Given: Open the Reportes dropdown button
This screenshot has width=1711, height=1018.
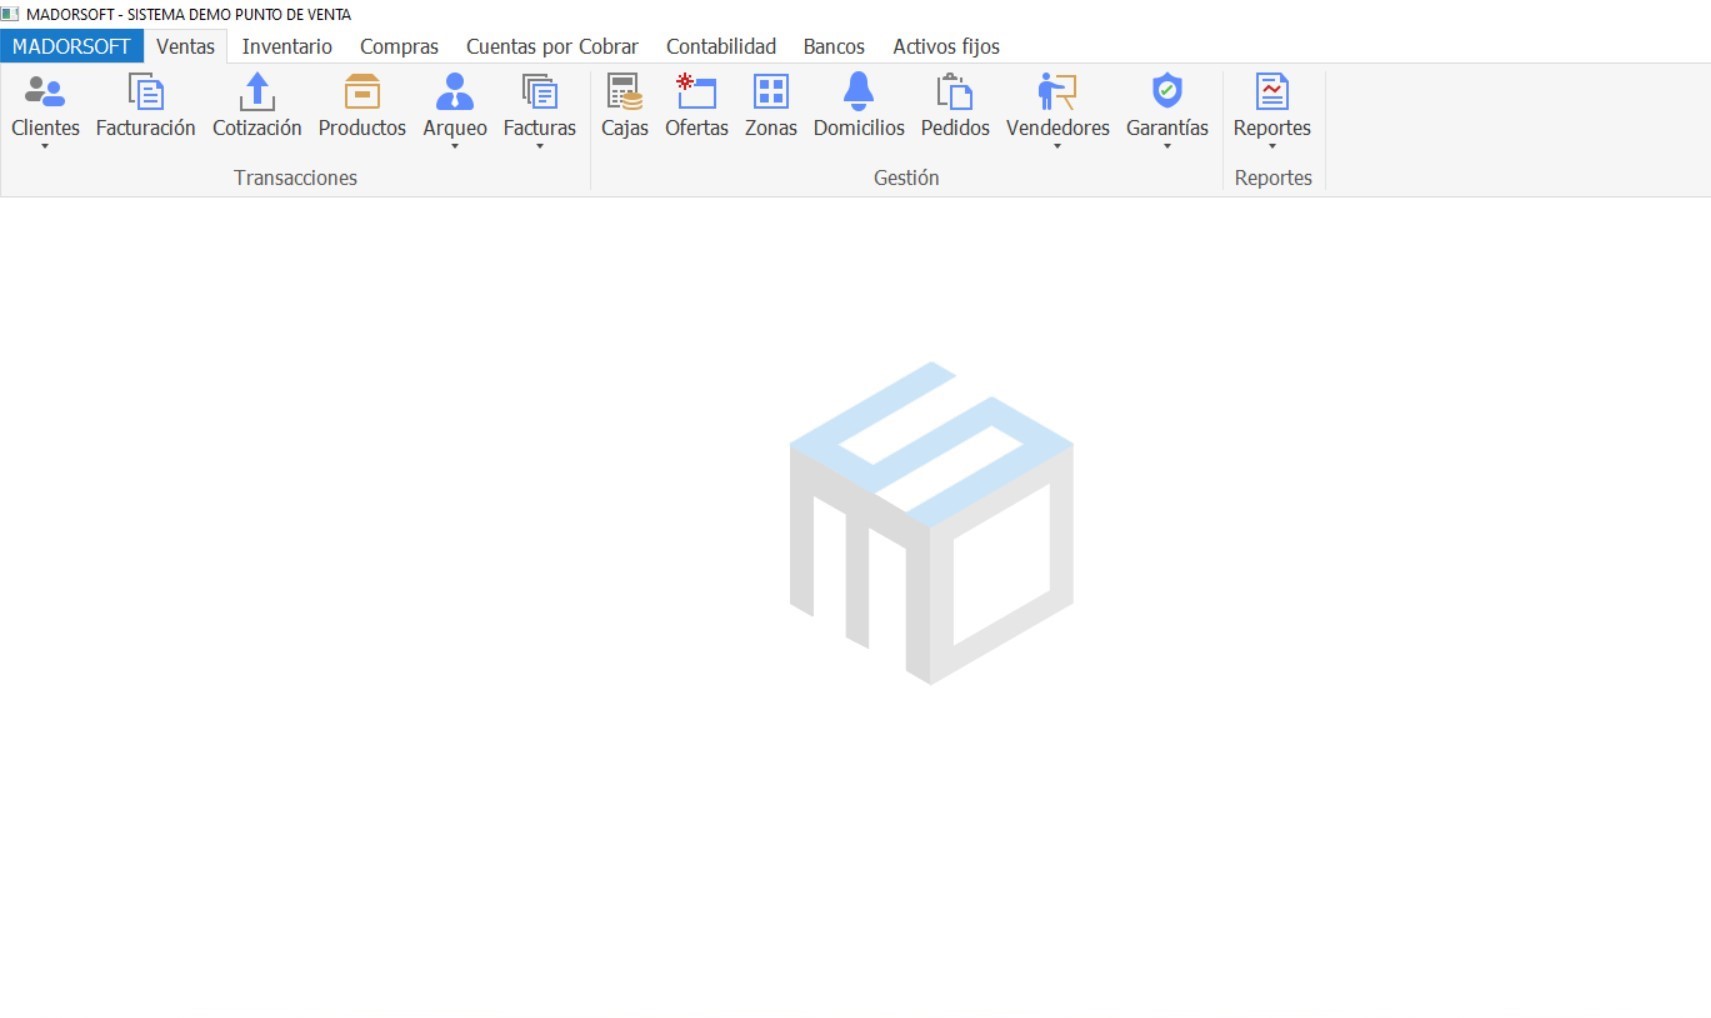Looking at the screenshot, I should point(1271,146).
